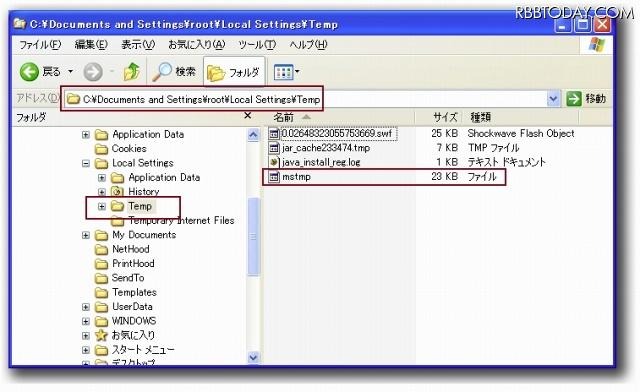Click the green Go (移動) button
The height and width of the screenshot is (392, 640).
586,98
